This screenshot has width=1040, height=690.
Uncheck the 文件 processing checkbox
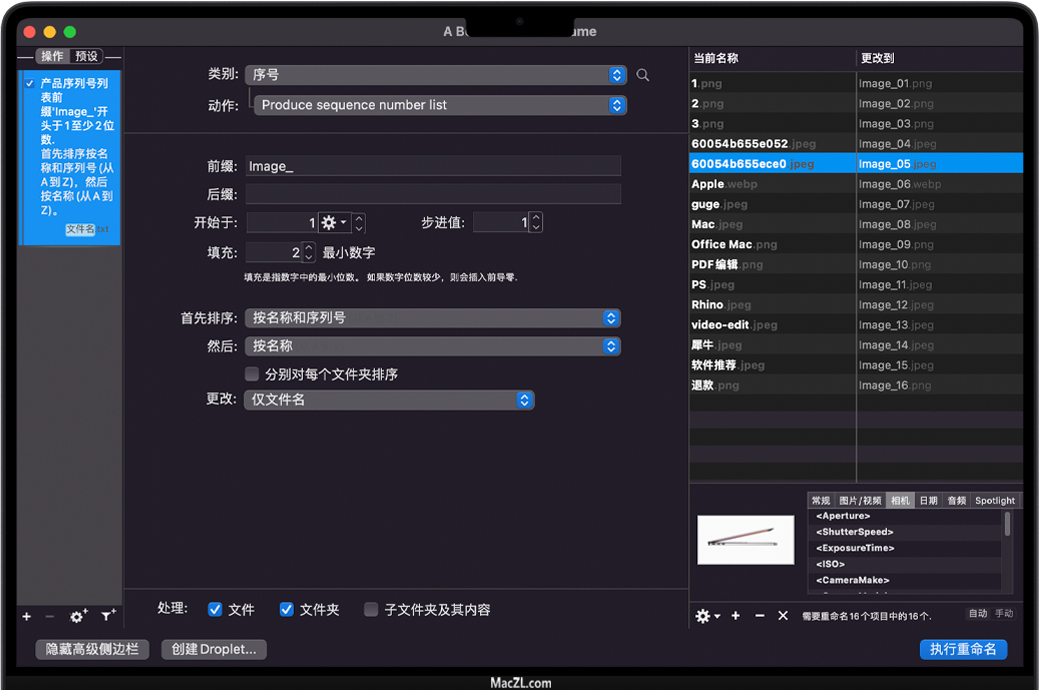click(x=215, y=609)
